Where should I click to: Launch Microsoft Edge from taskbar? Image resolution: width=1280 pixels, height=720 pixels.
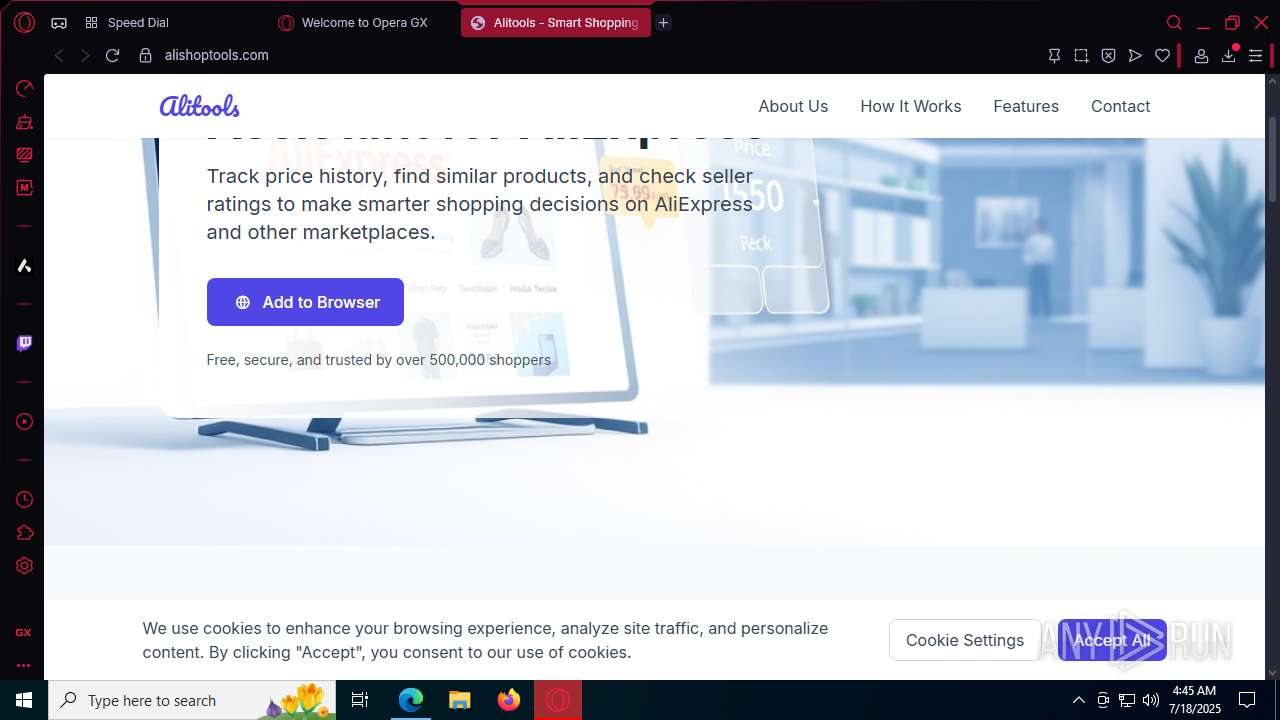click(x=411, y=700)
